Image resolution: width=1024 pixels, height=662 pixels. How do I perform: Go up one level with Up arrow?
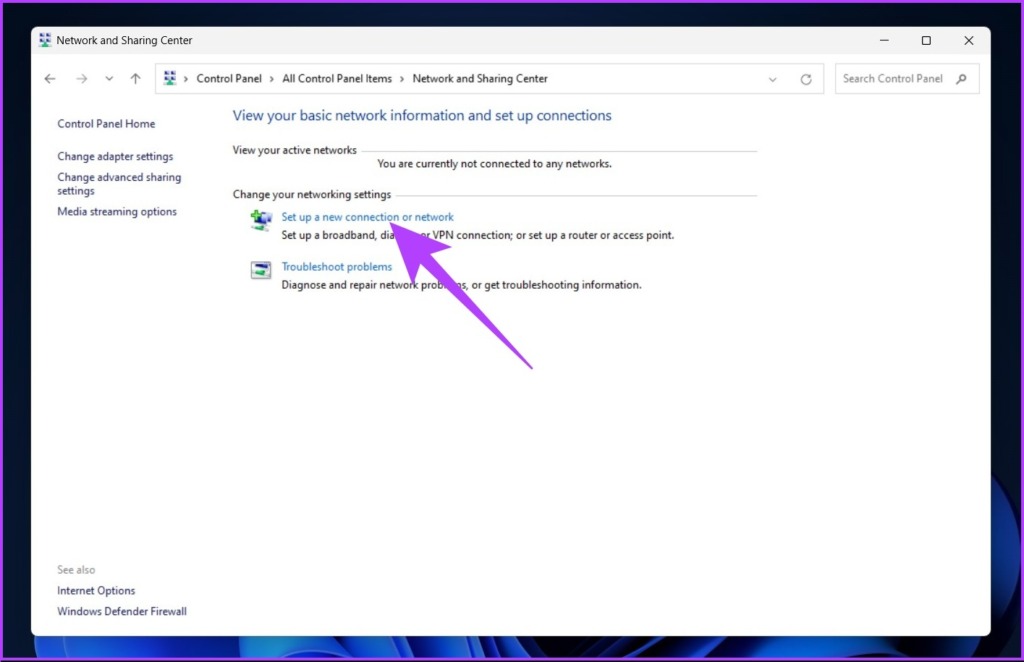(x=136, y=79)
